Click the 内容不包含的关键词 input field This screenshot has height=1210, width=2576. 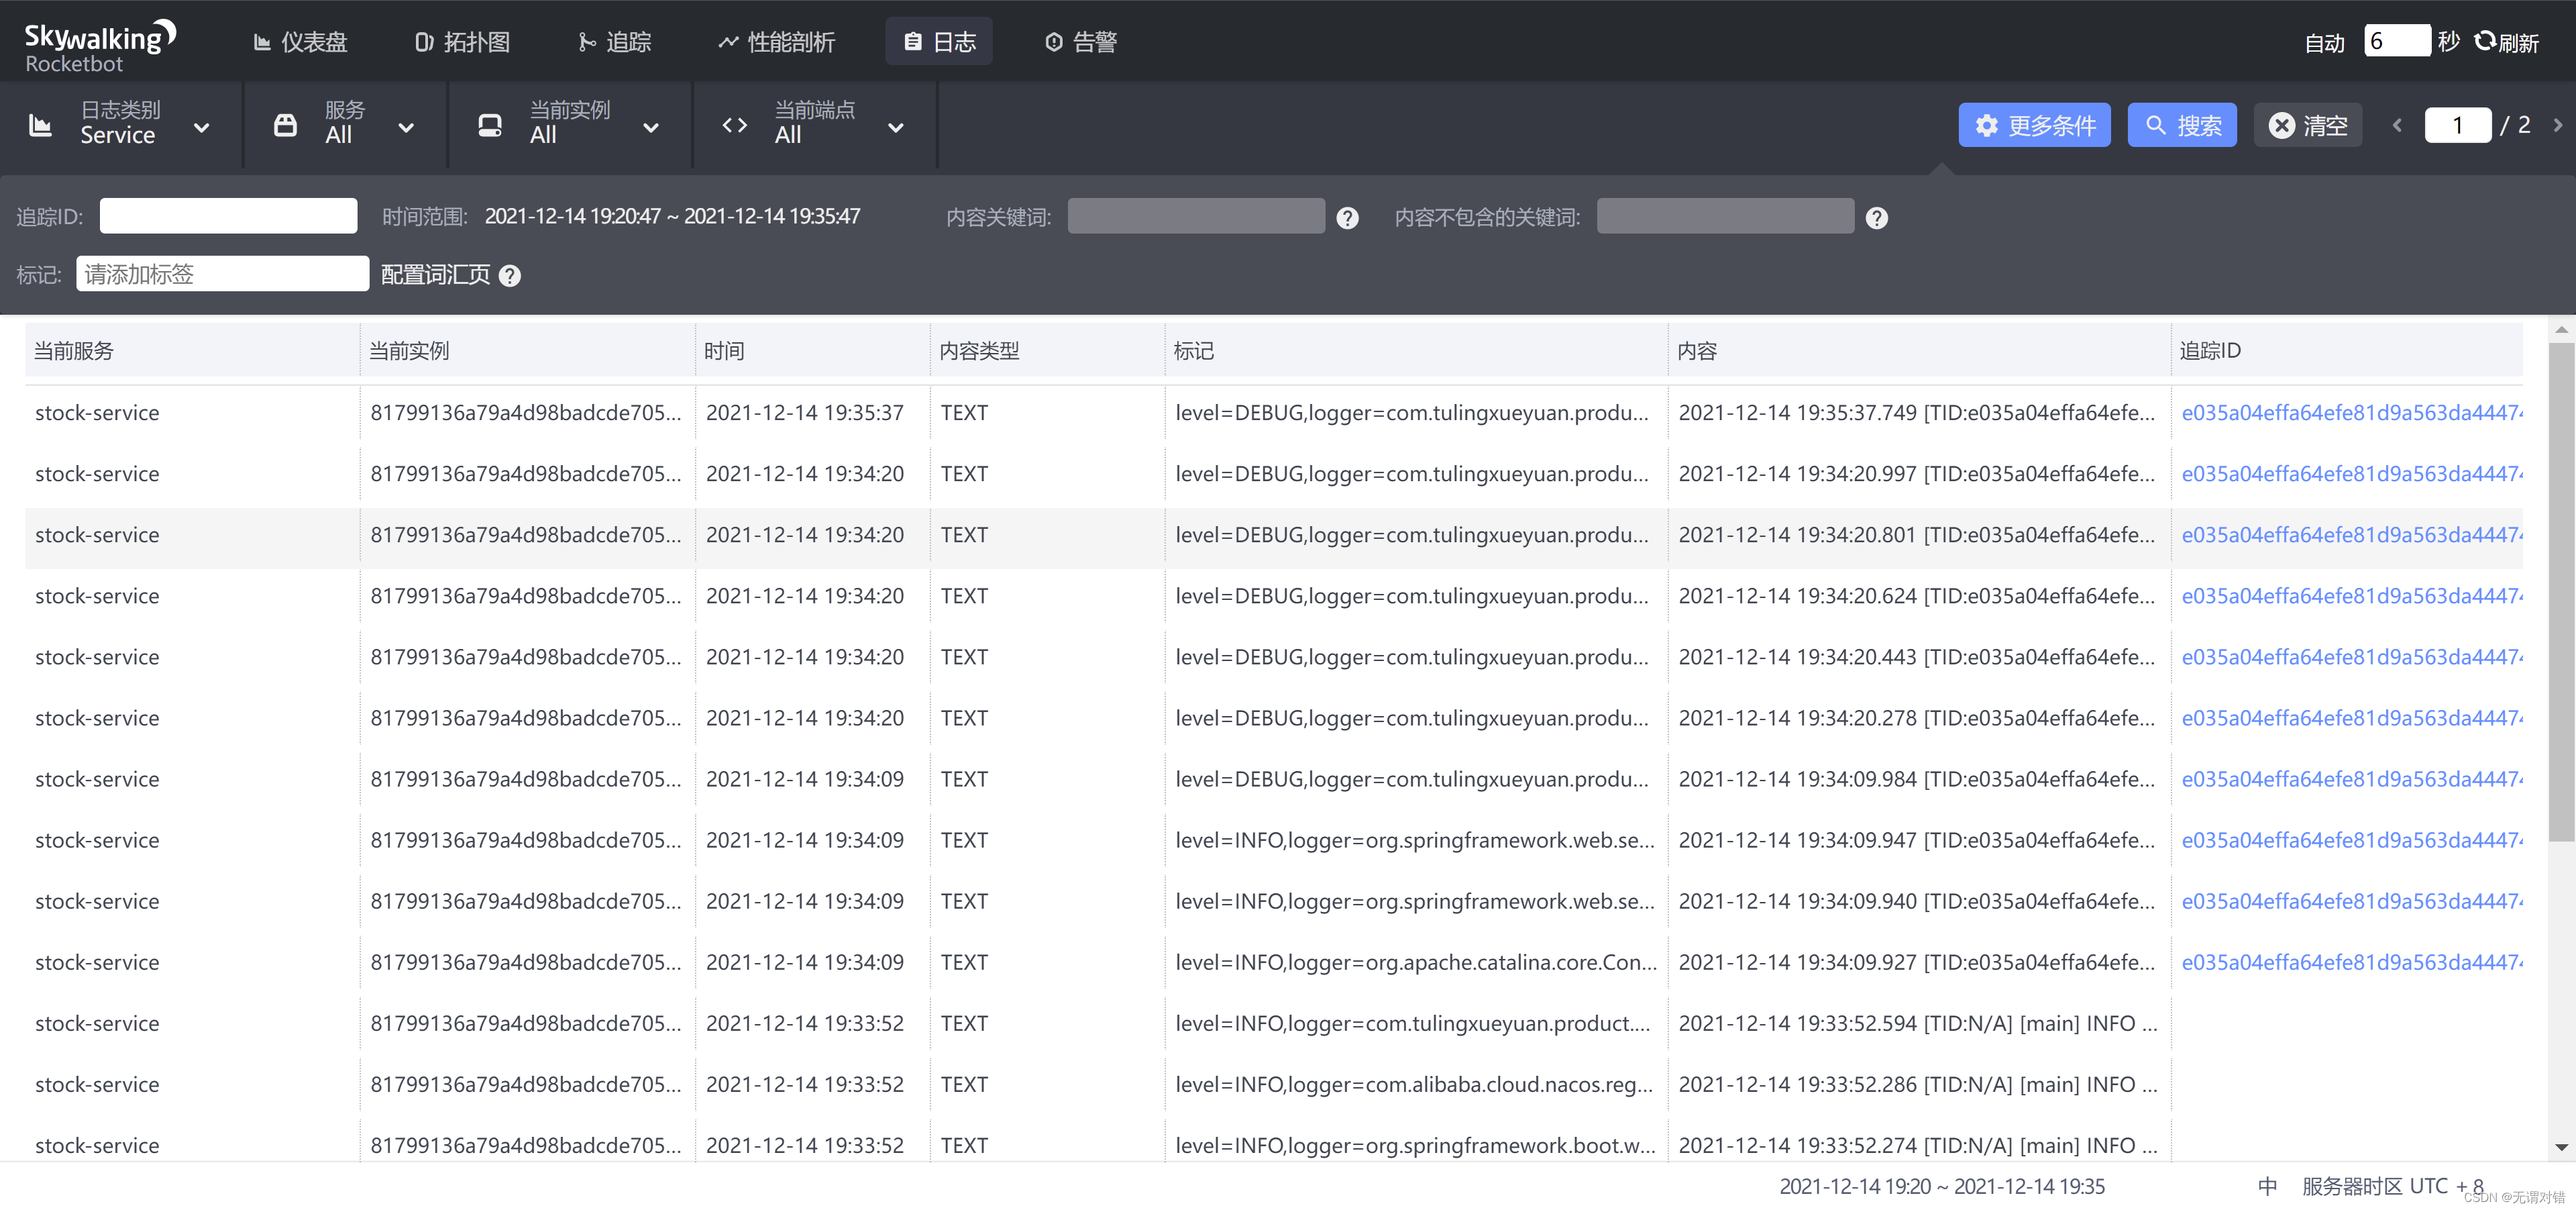coord(1725,216)
